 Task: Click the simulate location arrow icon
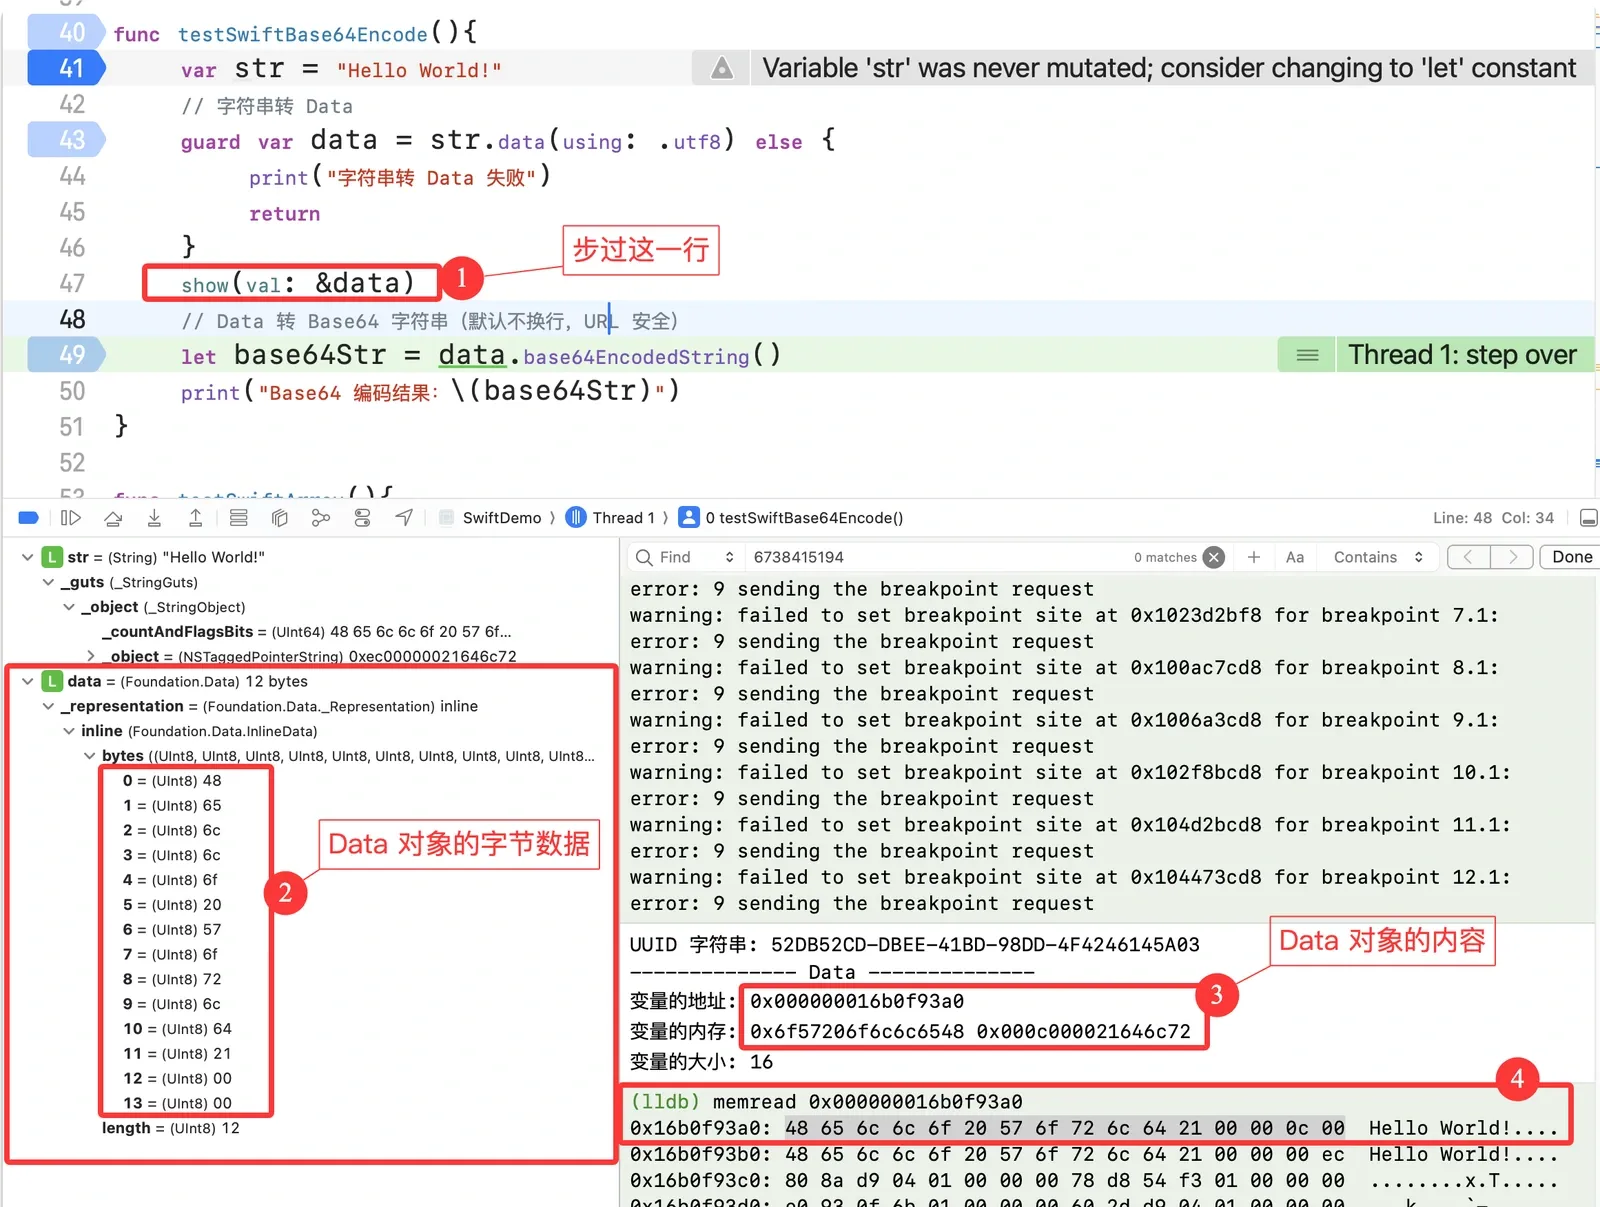[x=404, y=518]
